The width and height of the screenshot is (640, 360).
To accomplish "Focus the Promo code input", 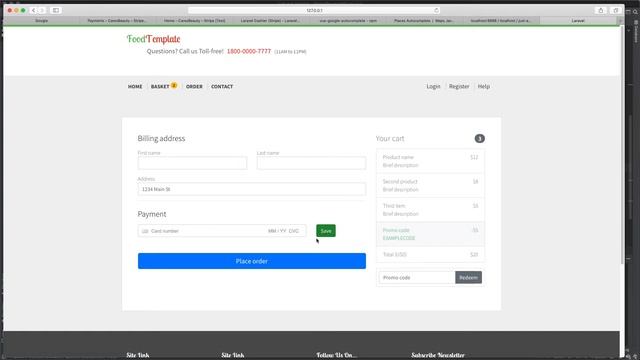I will tap(417, 278).
